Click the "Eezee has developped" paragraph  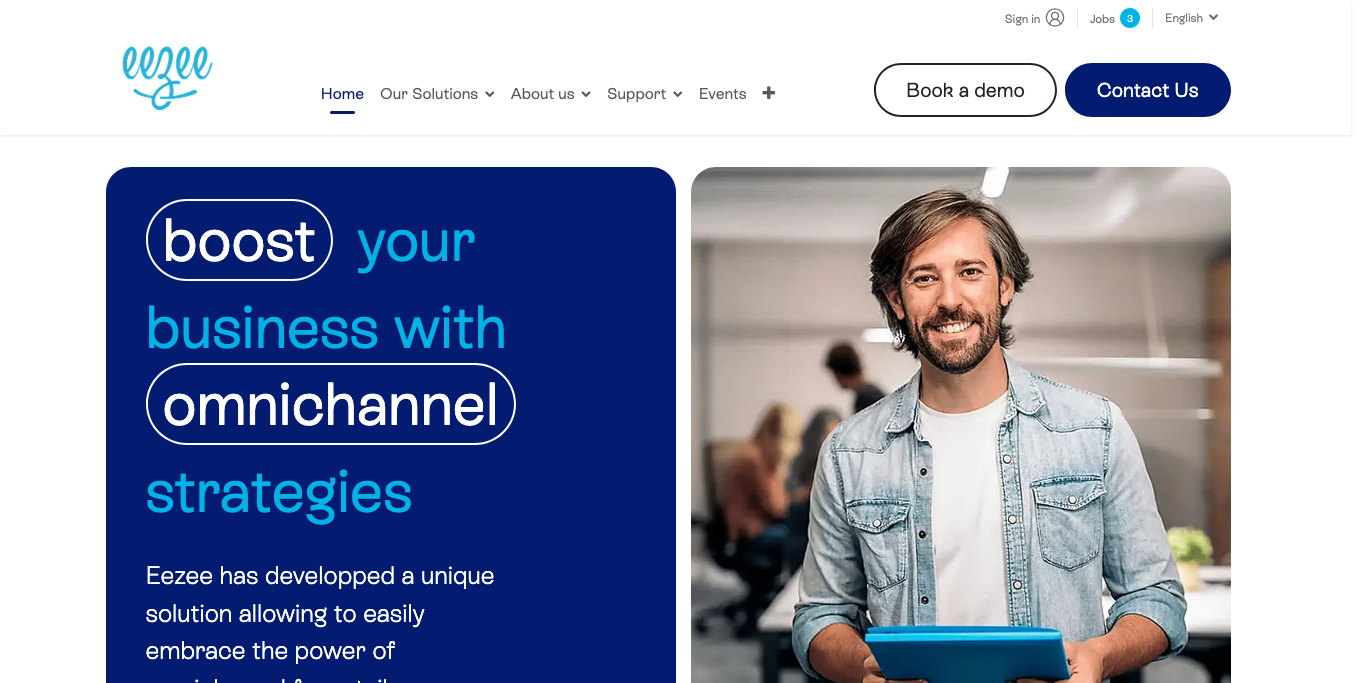click(x=320, y=613)
